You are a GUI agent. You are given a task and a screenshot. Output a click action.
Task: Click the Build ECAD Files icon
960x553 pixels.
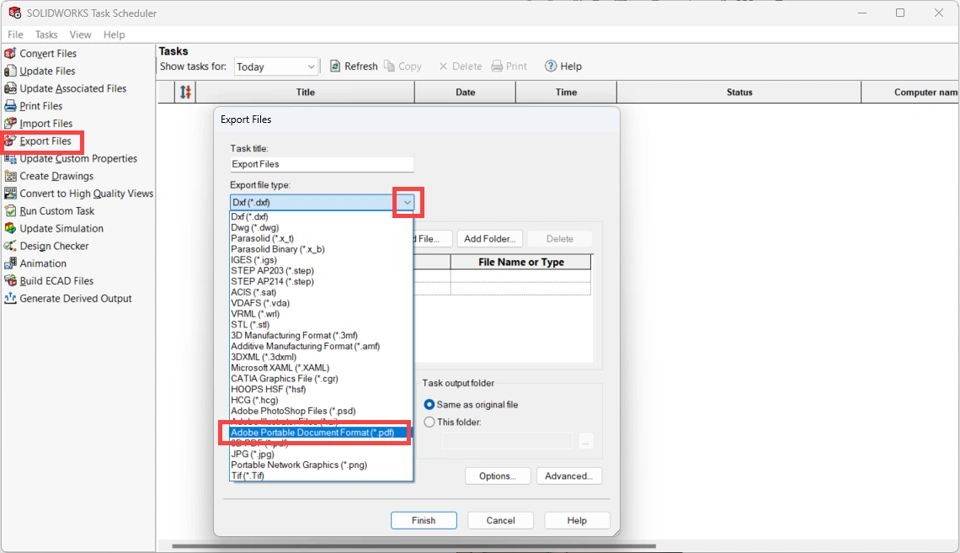point(10,281)
